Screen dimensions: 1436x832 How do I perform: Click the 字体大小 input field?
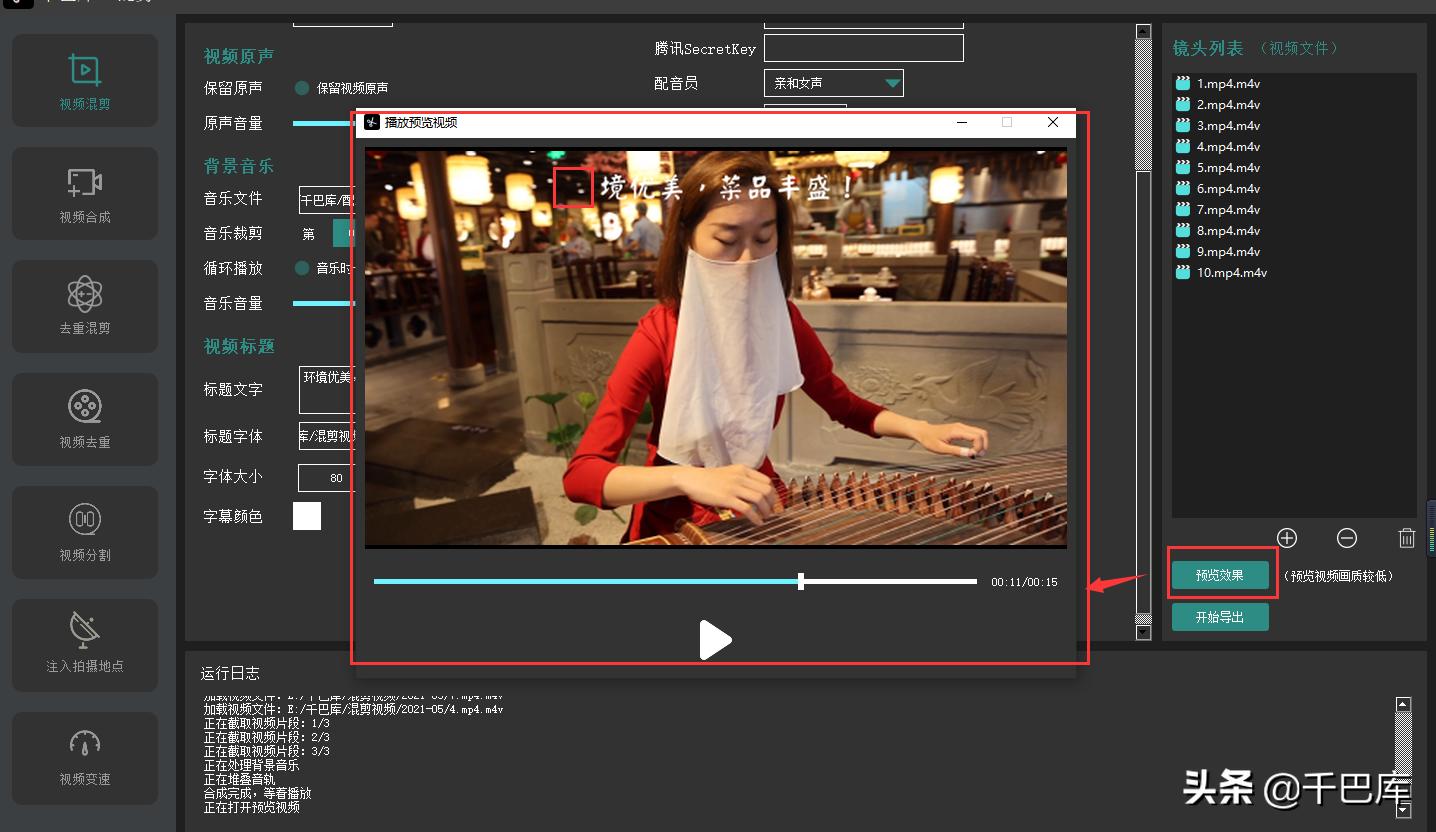click(x=327, y=477)
